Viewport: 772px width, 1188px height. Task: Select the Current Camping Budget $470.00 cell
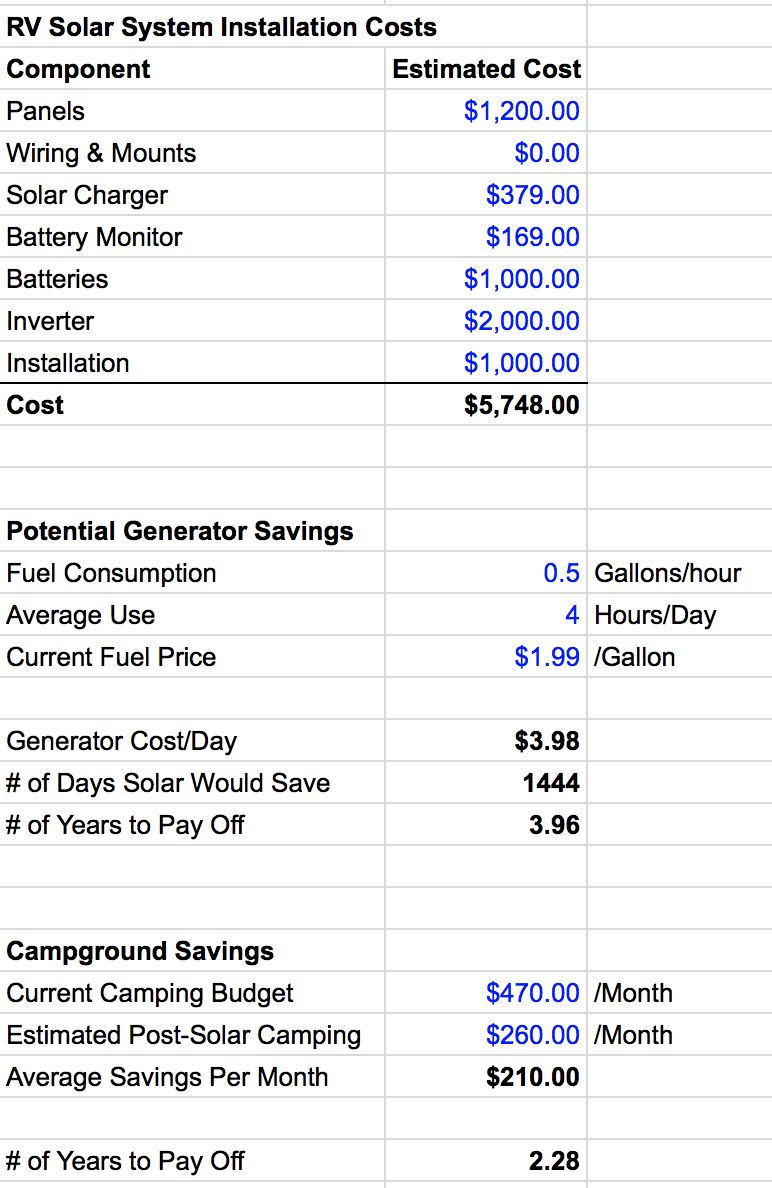tap(532, 993)
